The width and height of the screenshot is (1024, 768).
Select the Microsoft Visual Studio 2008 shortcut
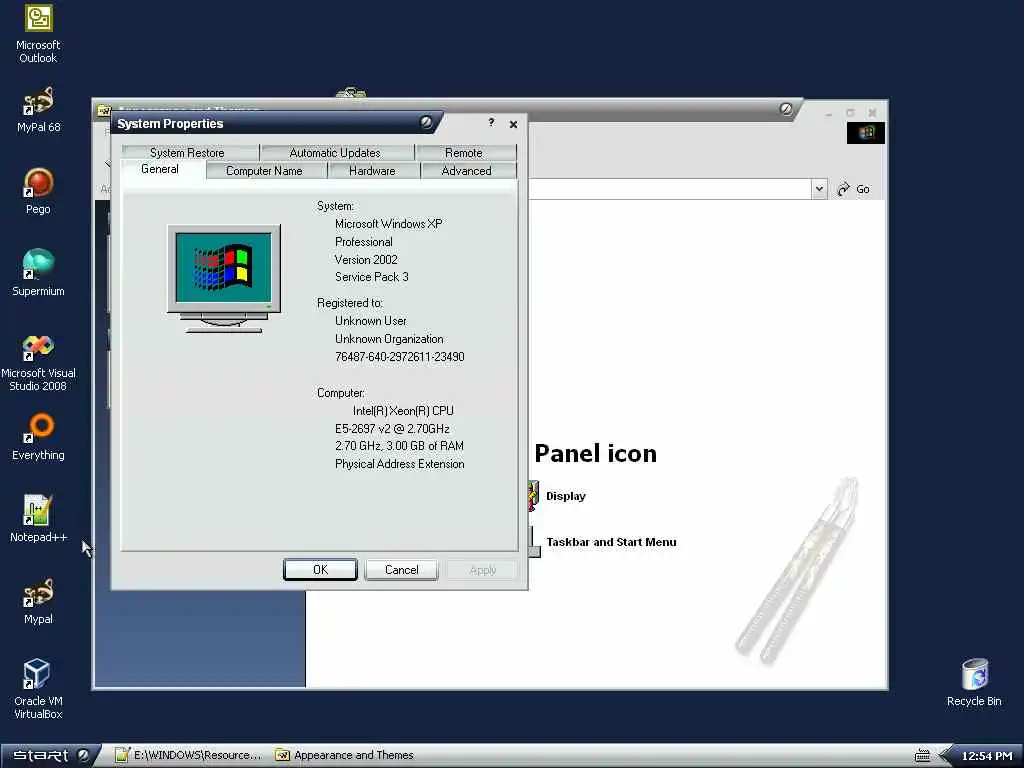tap(38, 363)
